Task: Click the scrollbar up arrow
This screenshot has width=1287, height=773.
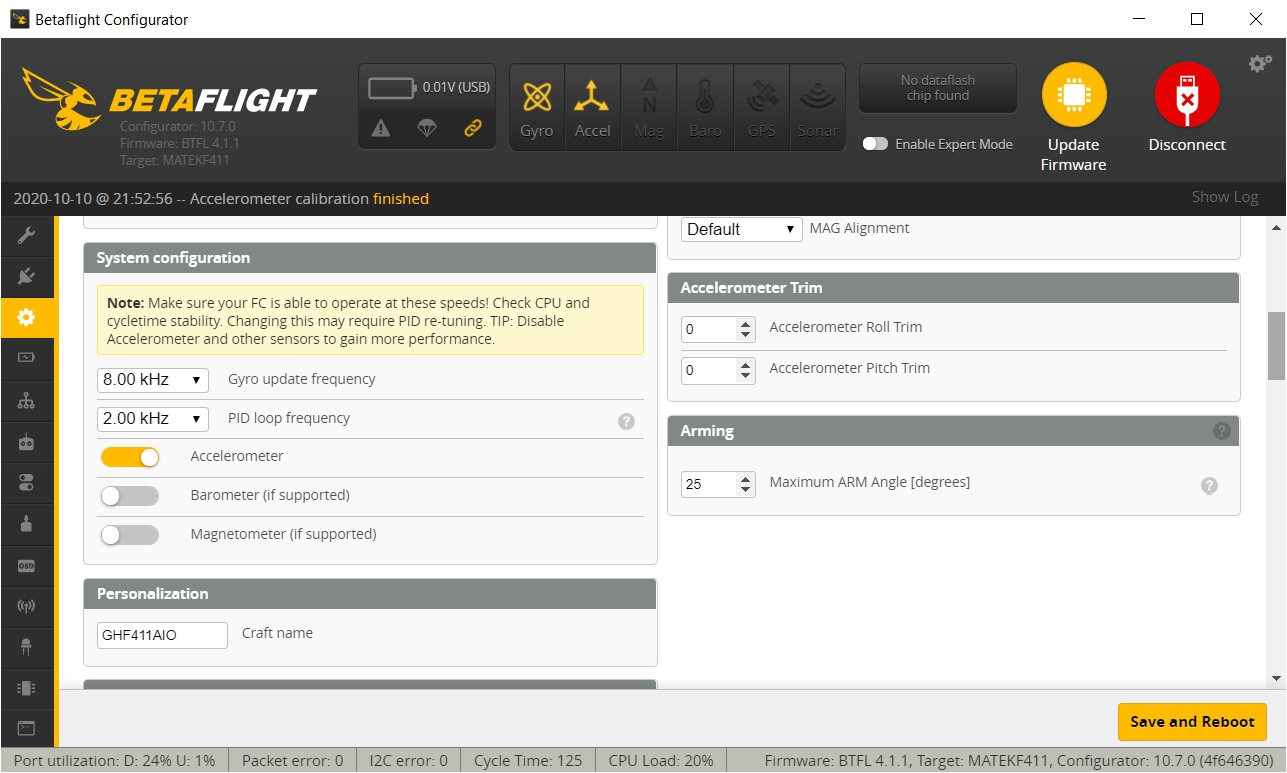Action: [x=1276, y=226]
